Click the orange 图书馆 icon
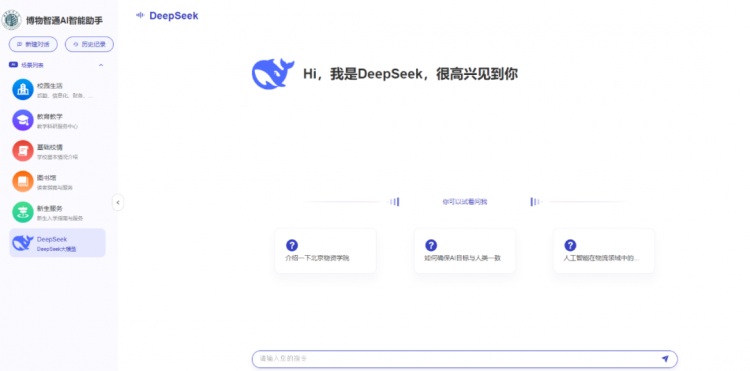750x371 pixels. tap(23, 181)
